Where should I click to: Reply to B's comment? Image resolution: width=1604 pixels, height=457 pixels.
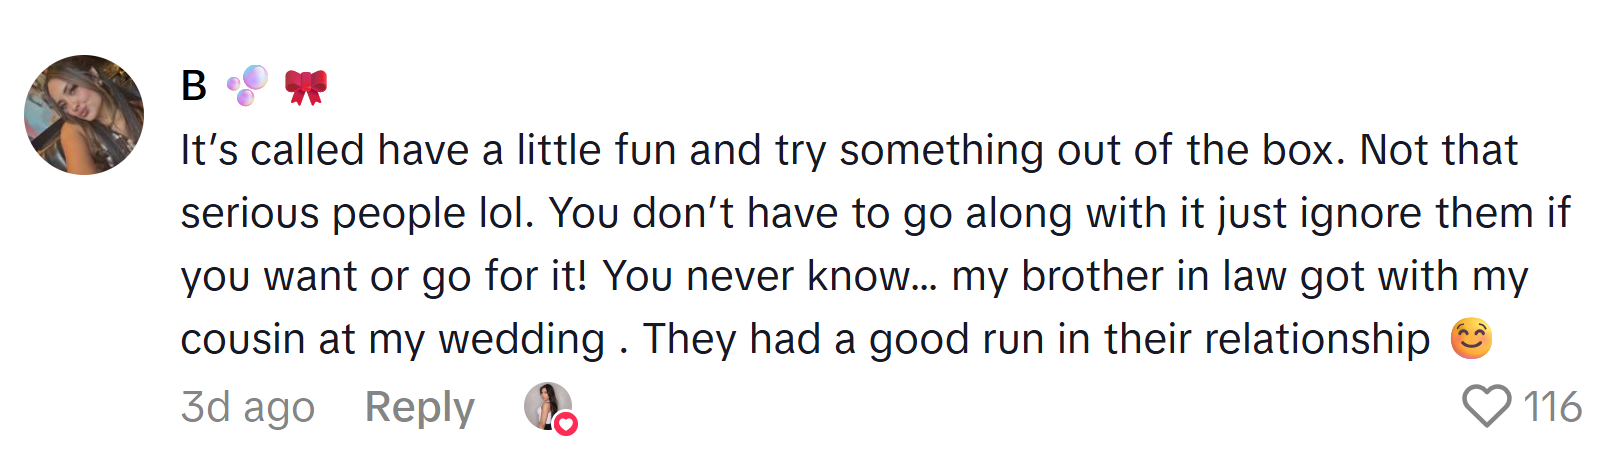[419, 407]
